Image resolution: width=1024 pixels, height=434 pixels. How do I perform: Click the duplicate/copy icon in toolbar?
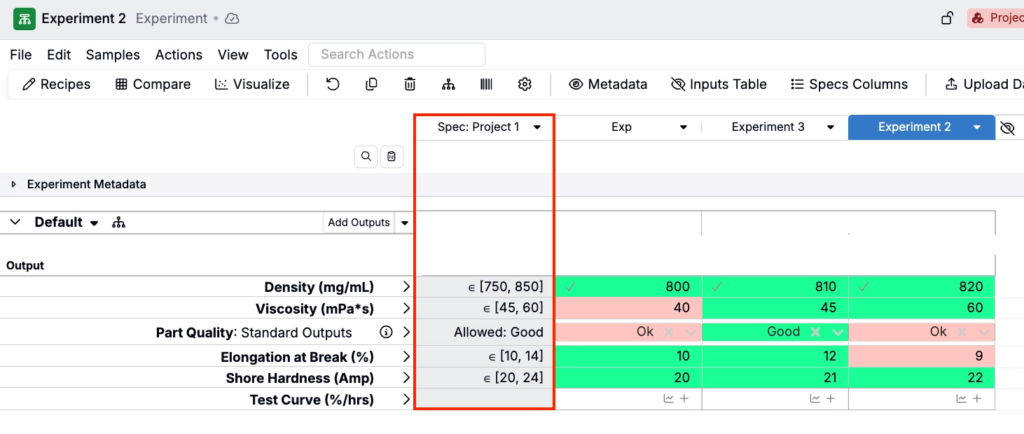(371, 85)
